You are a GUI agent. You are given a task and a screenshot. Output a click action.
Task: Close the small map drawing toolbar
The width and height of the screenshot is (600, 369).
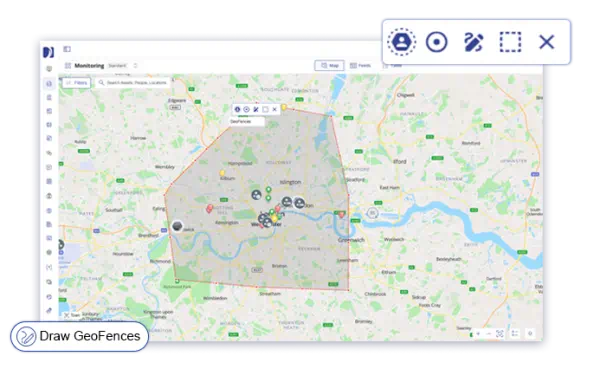tap(274, 109)
